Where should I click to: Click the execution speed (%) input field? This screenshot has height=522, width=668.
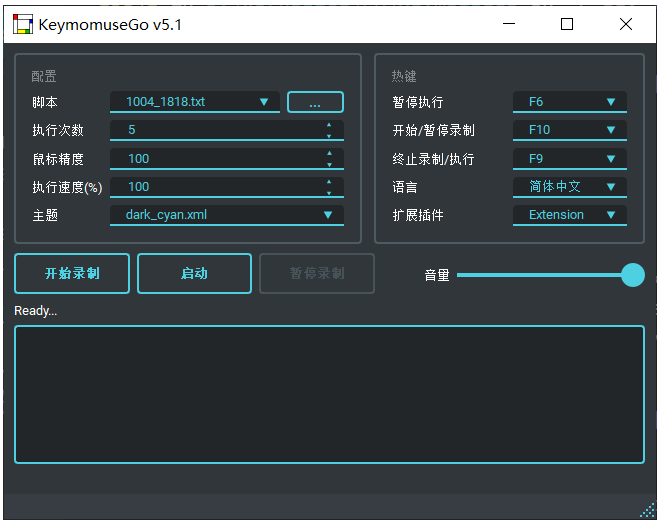227,187
